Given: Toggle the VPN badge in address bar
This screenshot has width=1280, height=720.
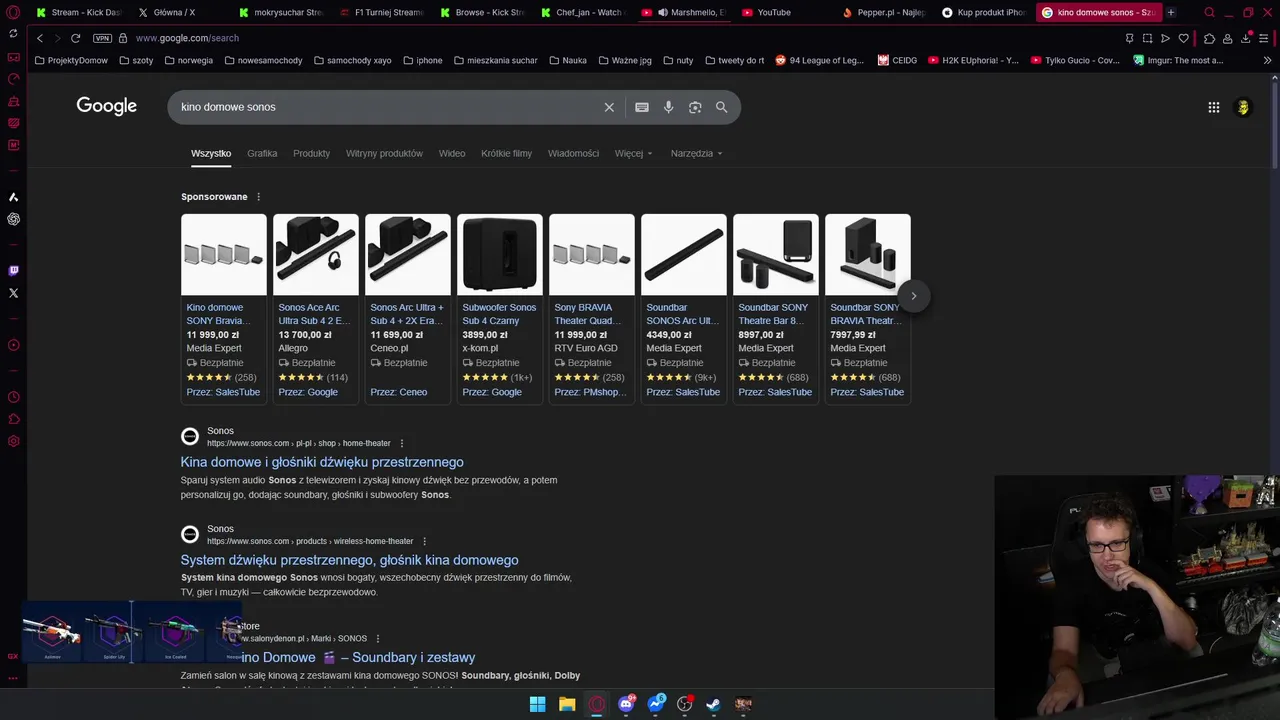Looking at the screenshot, I should tap(102, 38).
